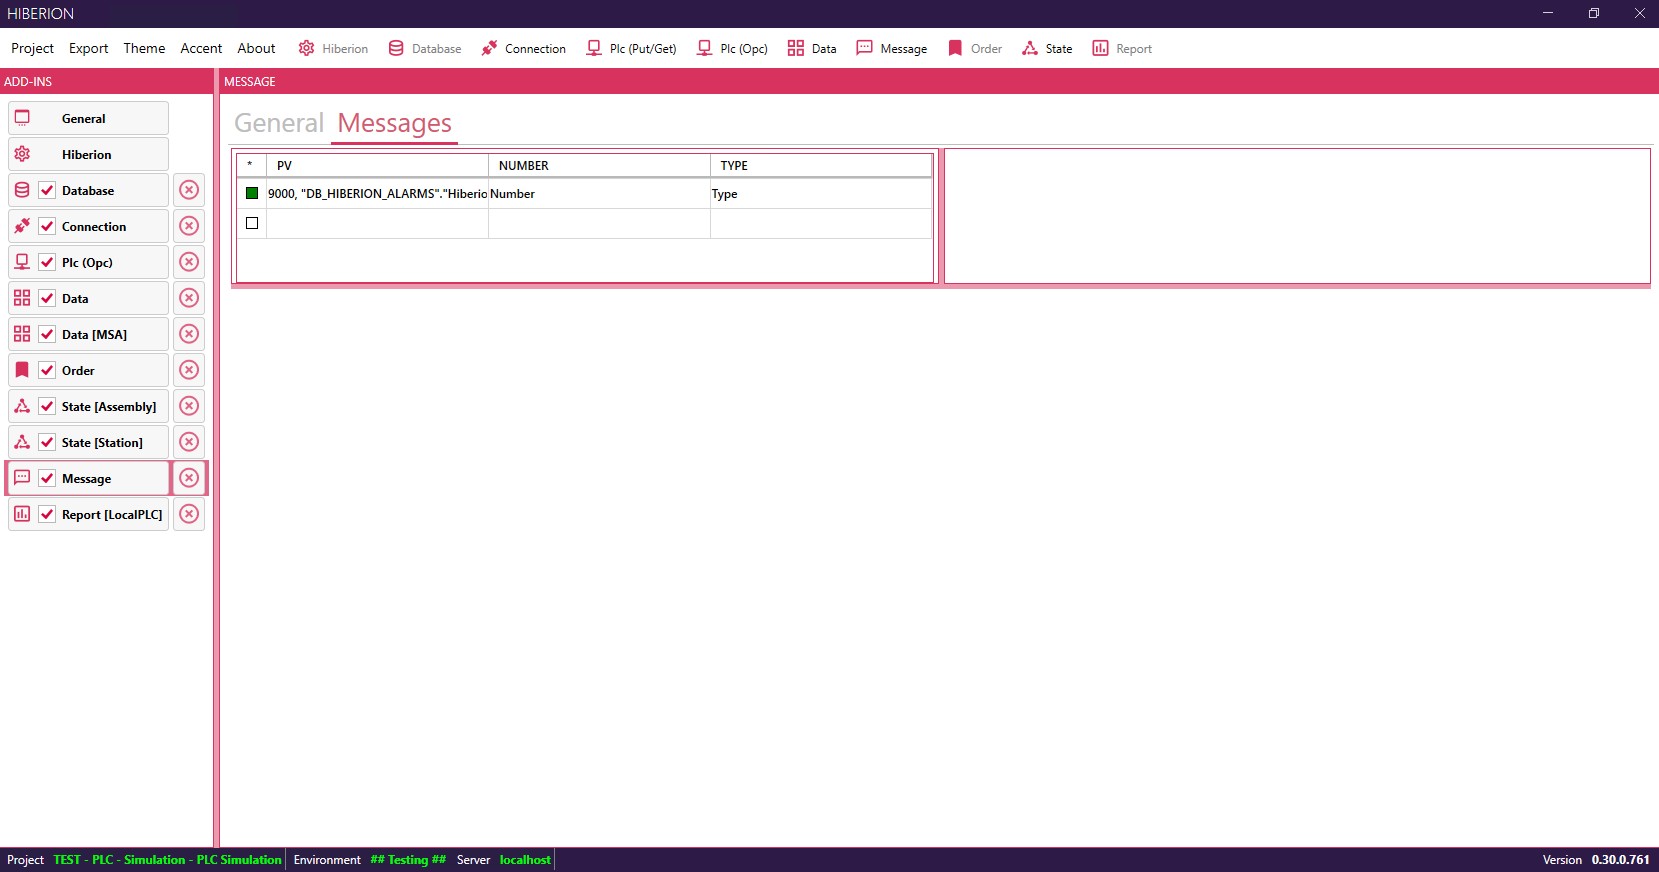1659x872 pixels.
Task: Remove State [Station] add-in via X icon
Action: [x=189, y=442]
